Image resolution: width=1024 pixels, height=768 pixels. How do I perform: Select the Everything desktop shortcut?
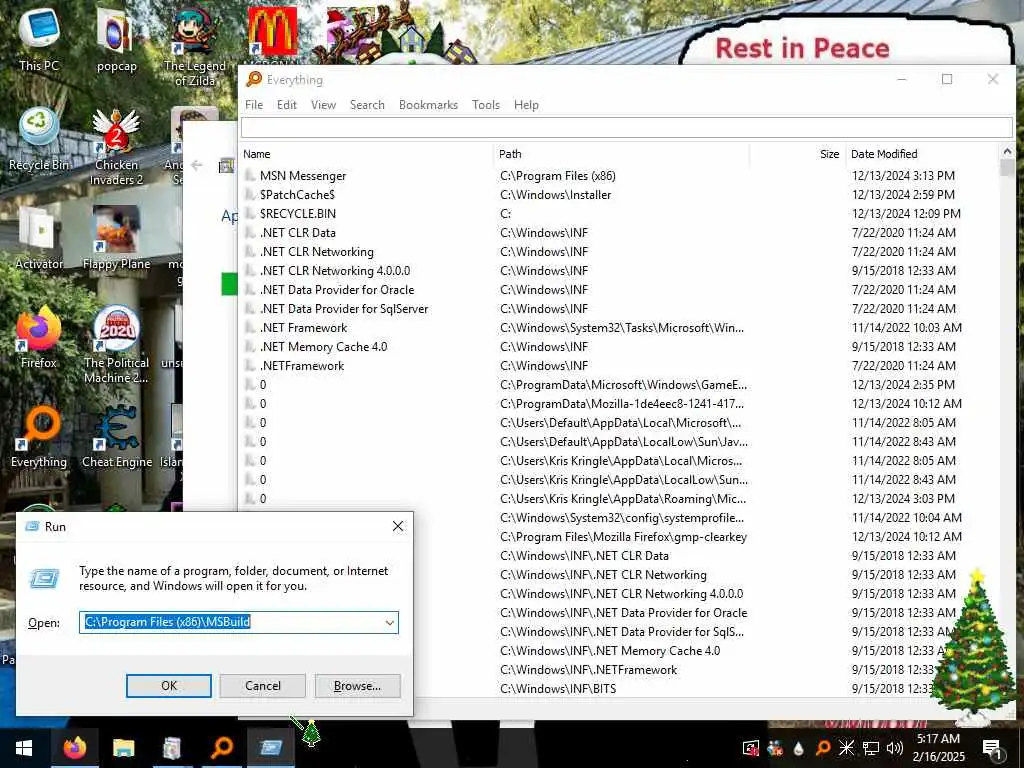tap(39, 436)
